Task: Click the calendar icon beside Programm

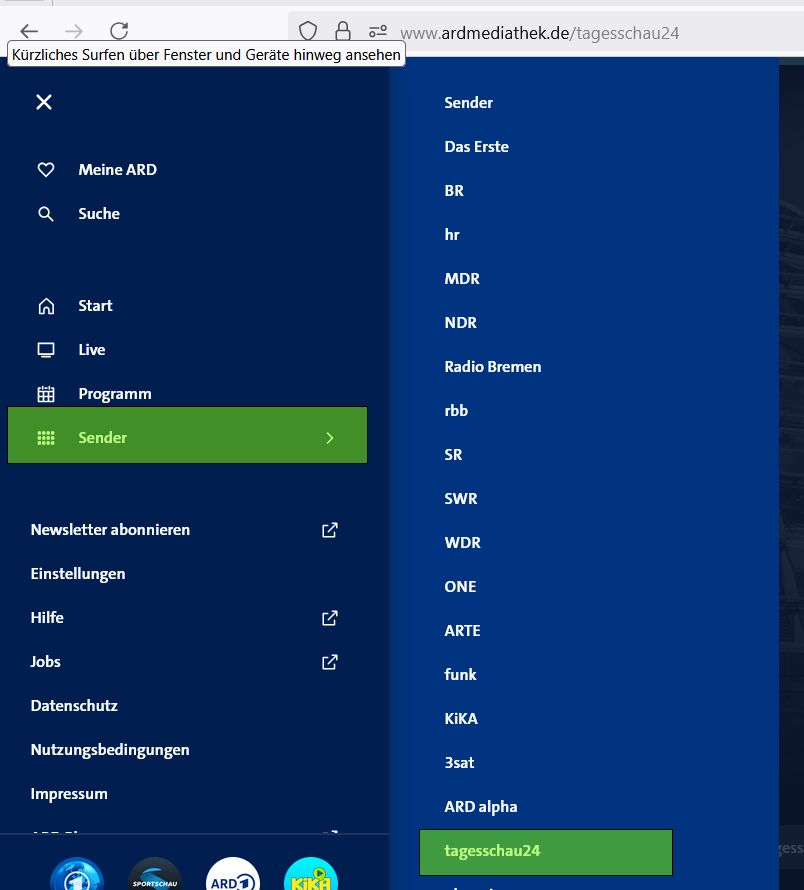Action: [x=46, y=394]
